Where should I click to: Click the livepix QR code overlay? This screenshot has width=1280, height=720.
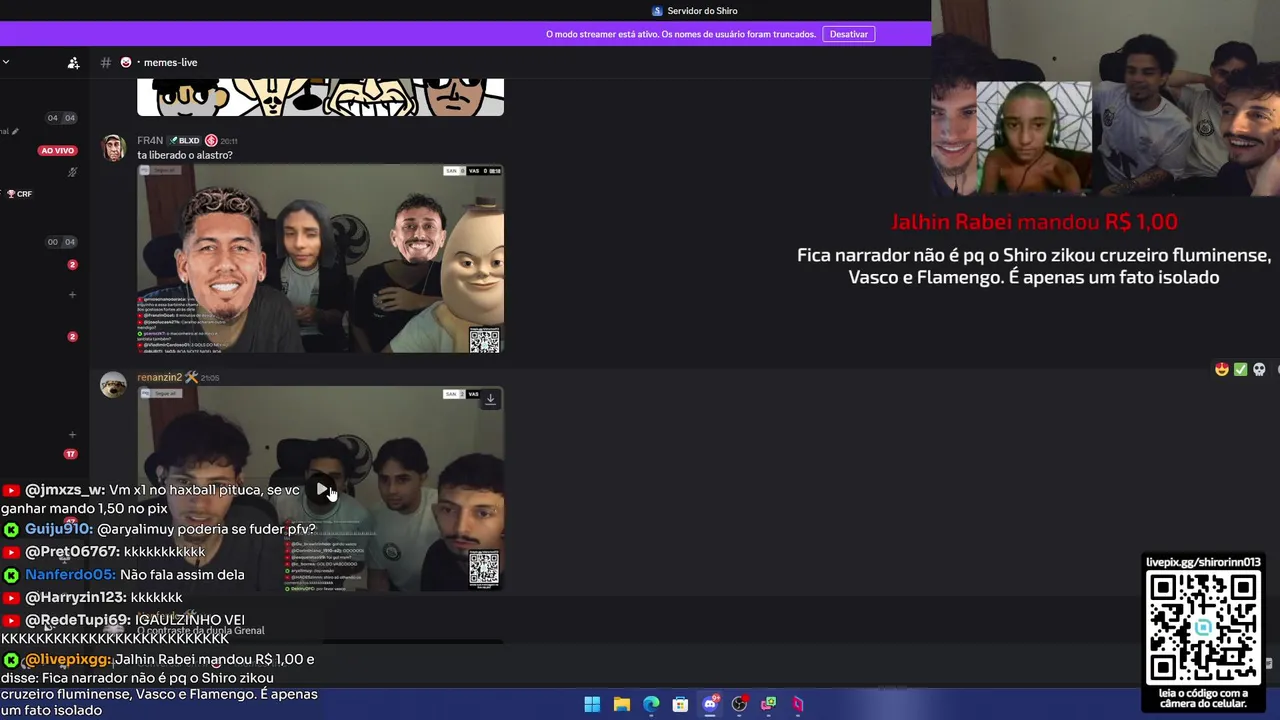coord(1203,628)
